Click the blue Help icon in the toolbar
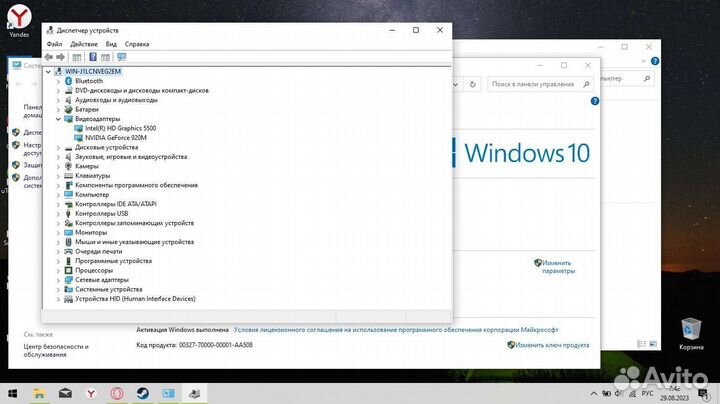This screenshot has height=404, width=720. pos(92,57)
